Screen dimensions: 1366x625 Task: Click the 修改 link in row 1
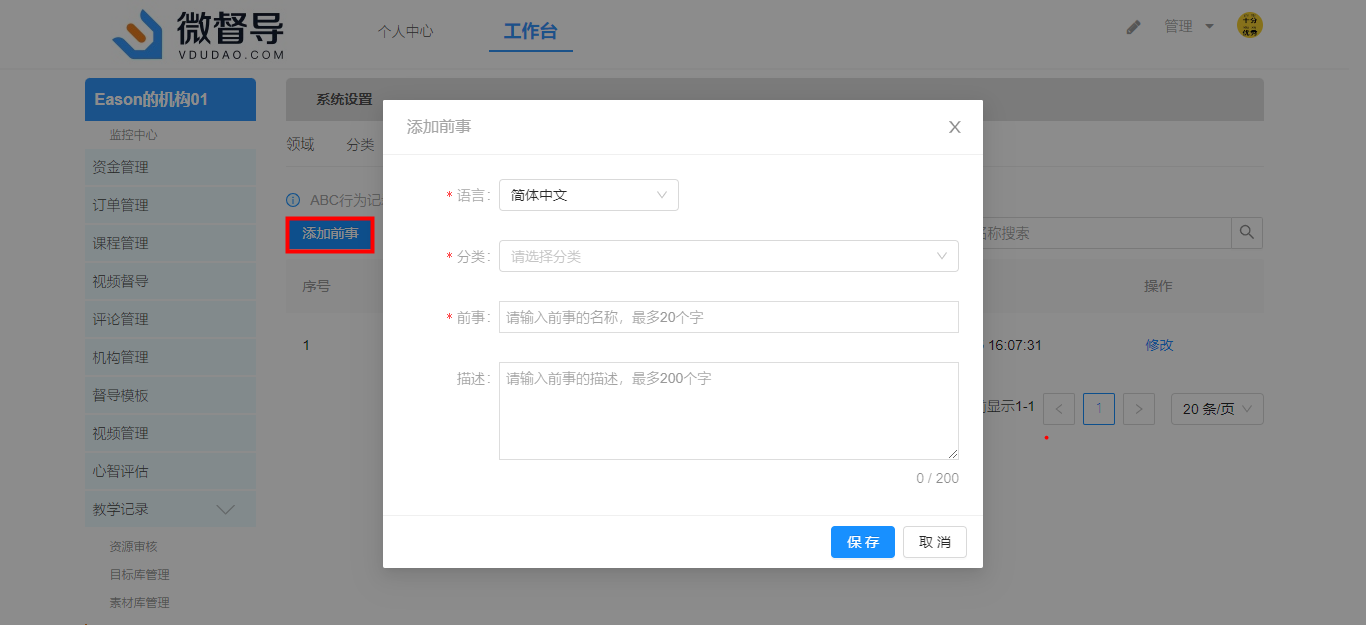[x=1159, y=345]
